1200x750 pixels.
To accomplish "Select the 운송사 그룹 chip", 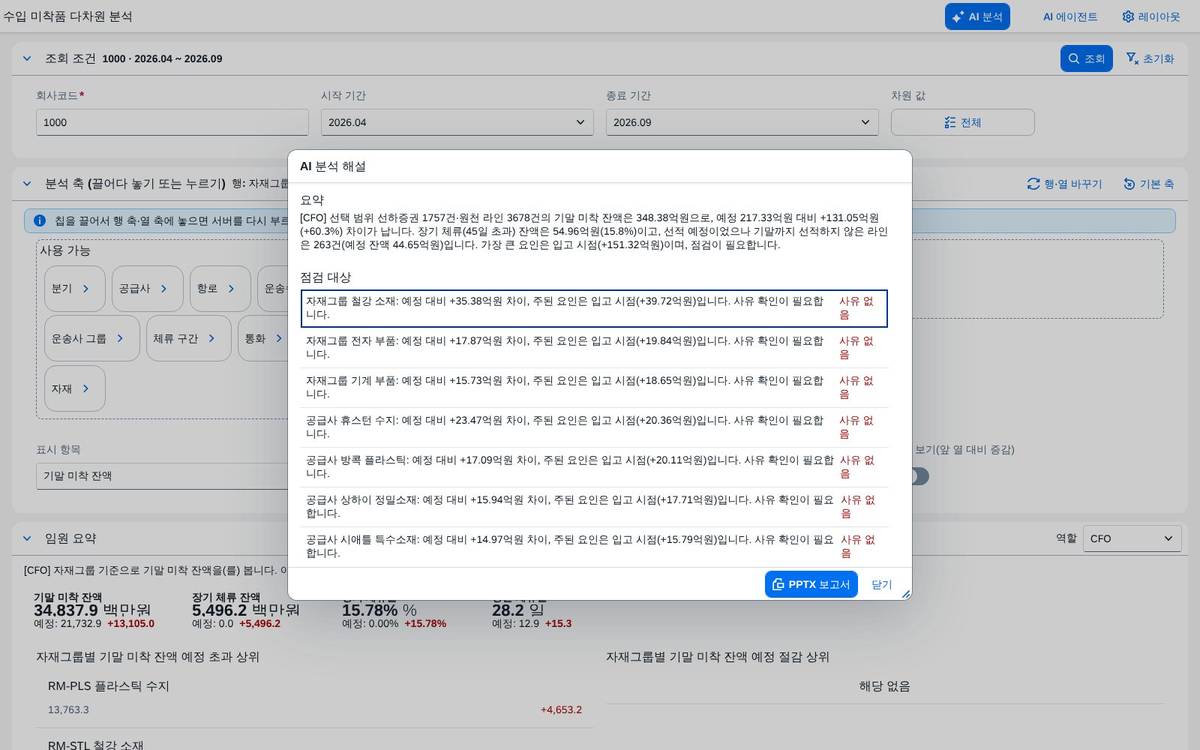I will tap(92, 338).
